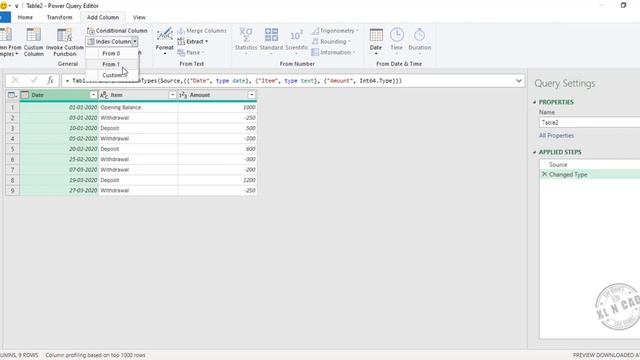Image resolution: width=640 pixels, height=360 pixels.
Task: Click the Amount column 123 type icon
Action: tap(183, 95)
